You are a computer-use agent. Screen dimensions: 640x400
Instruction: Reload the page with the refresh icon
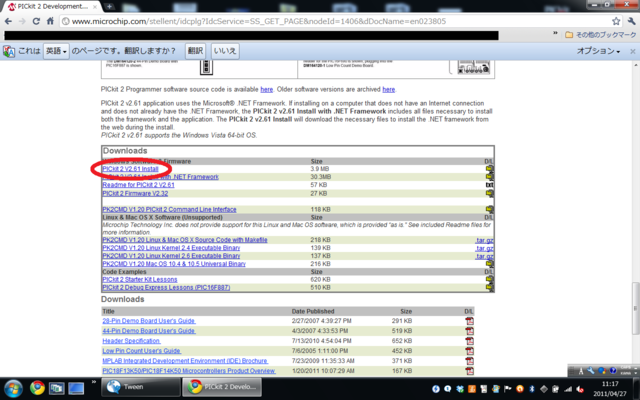tap(36, 21)
